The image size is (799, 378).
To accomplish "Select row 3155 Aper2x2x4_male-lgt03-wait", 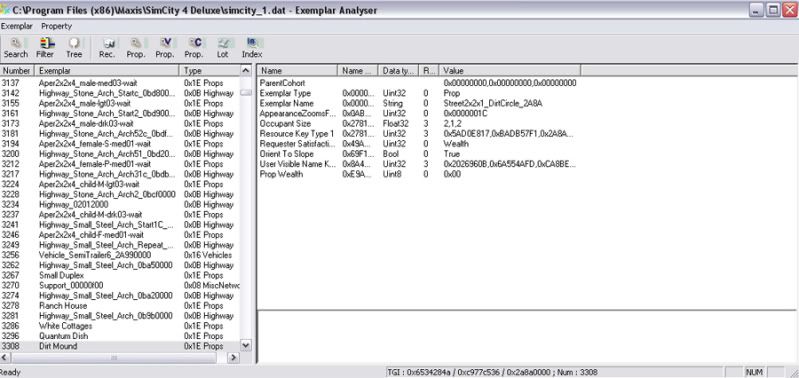I will [x=120, y=103].
